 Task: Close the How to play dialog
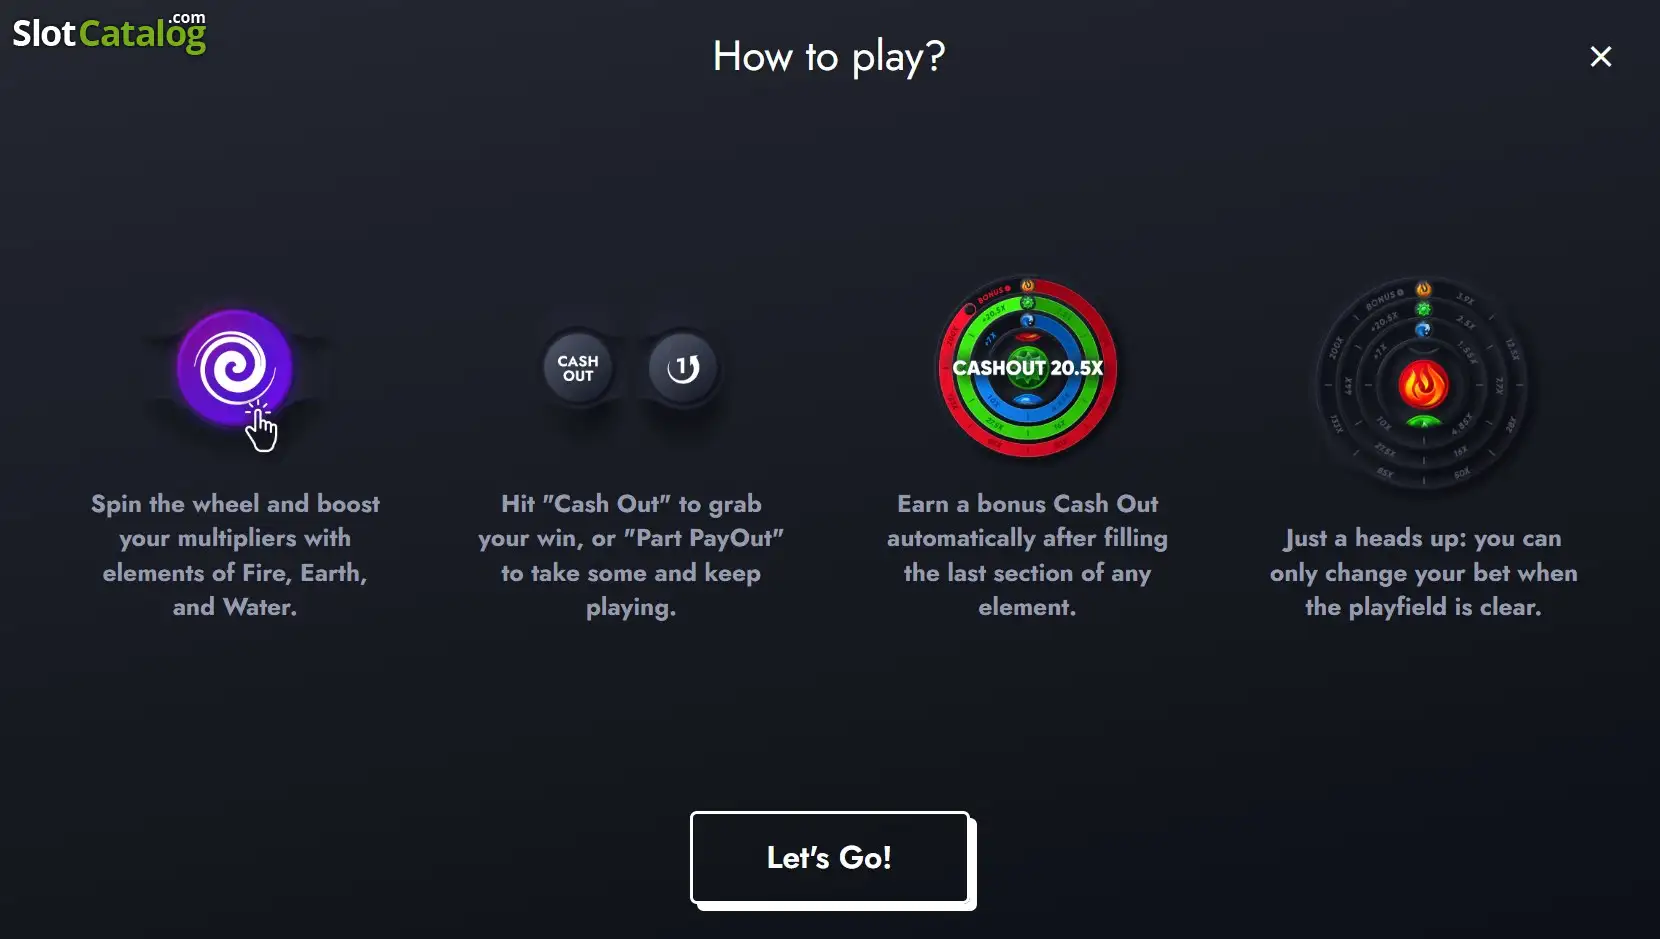click(x=1601, y=57)
